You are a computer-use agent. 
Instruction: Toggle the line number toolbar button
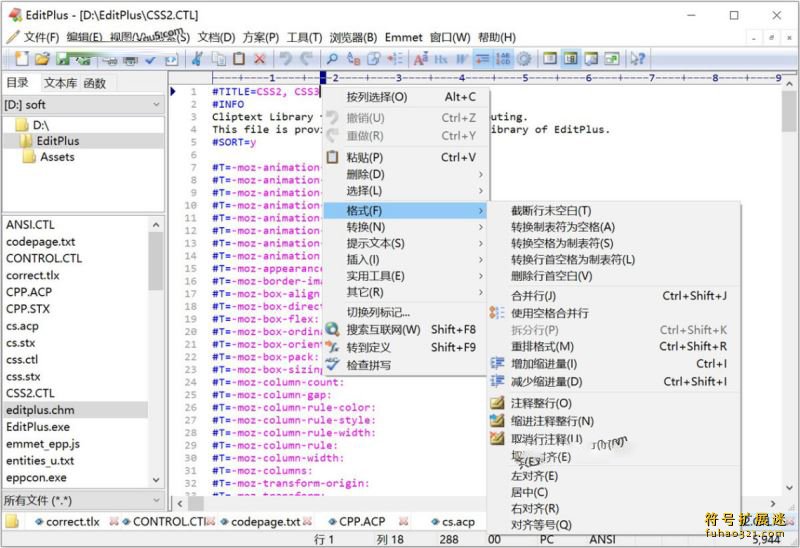503,59
